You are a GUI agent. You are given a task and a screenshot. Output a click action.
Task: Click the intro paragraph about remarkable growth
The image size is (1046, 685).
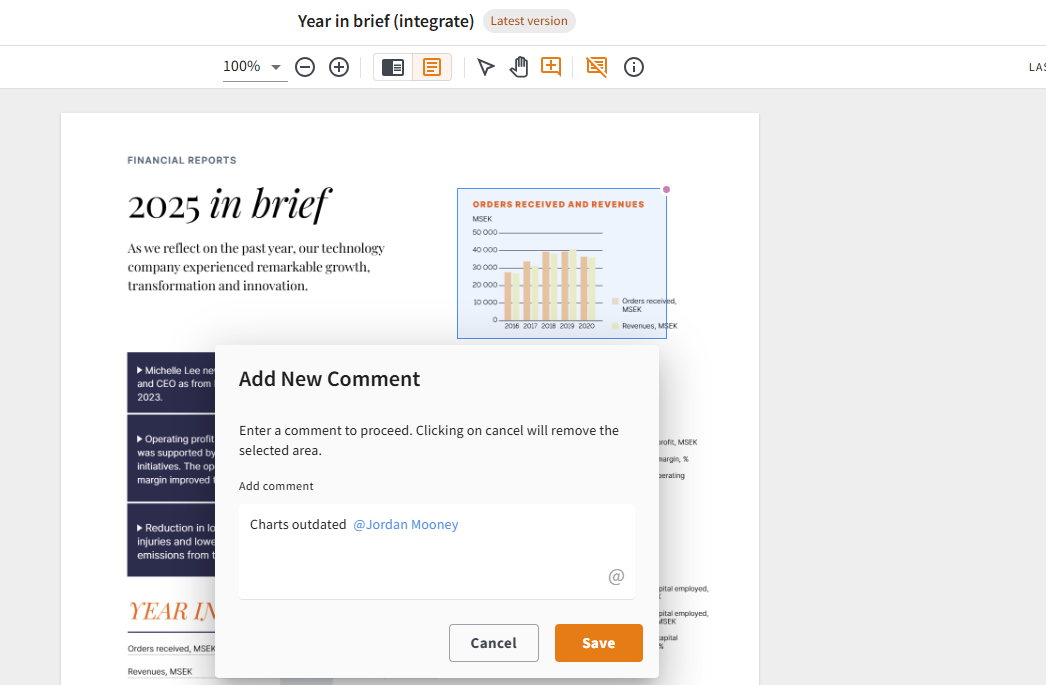256,267
